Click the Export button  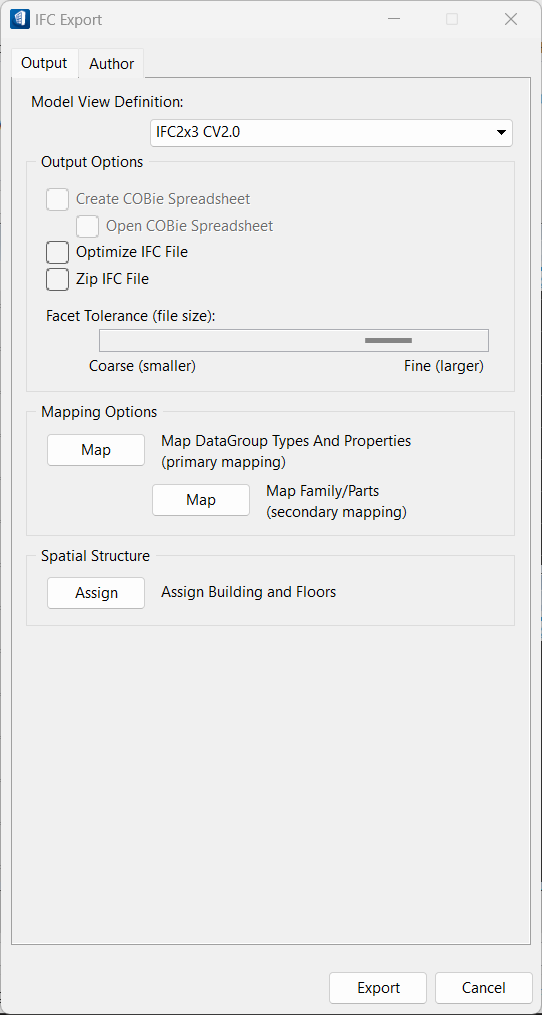(378, 988)
